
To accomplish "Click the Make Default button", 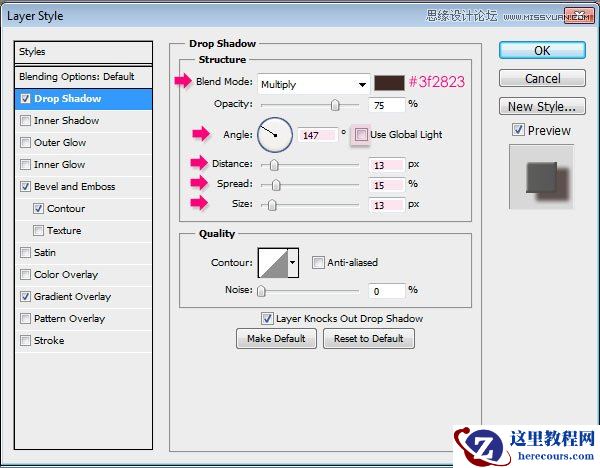I will [276, 339].
